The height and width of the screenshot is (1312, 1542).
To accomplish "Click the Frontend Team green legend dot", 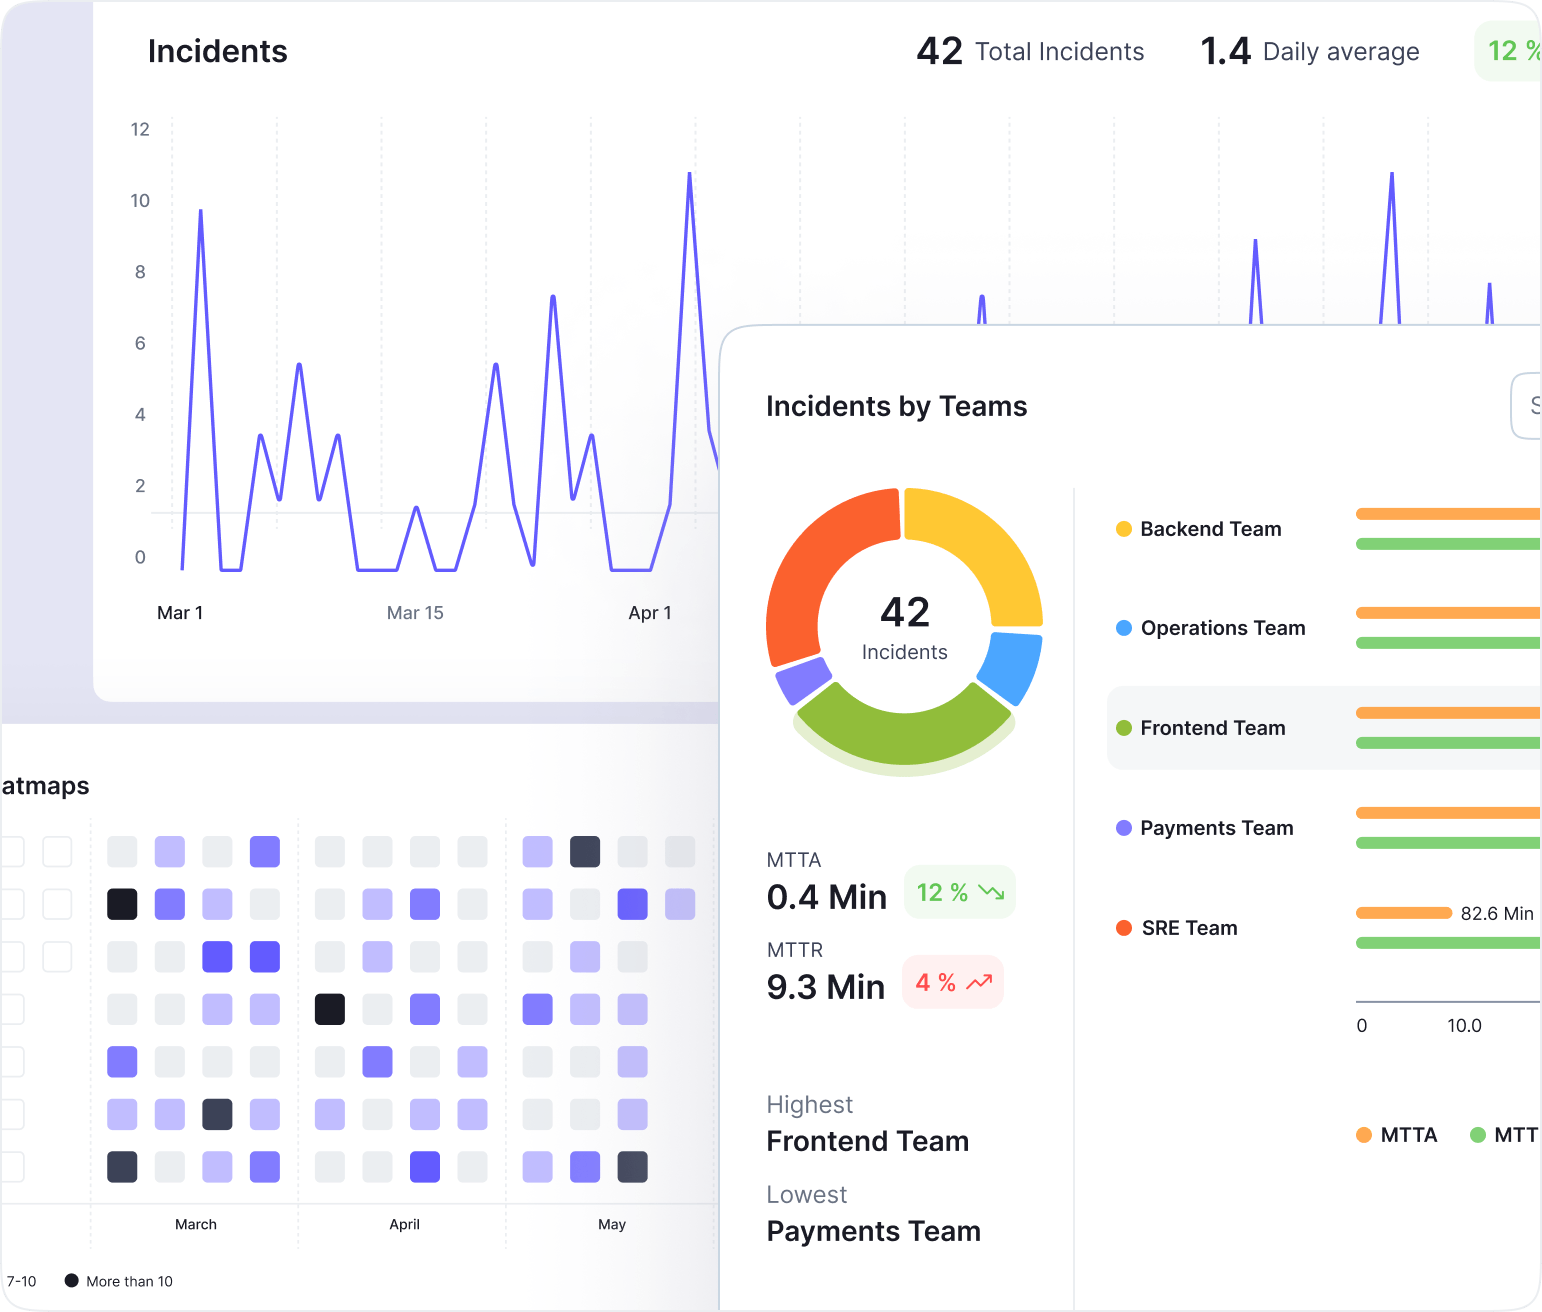I will coord(1124,728).
